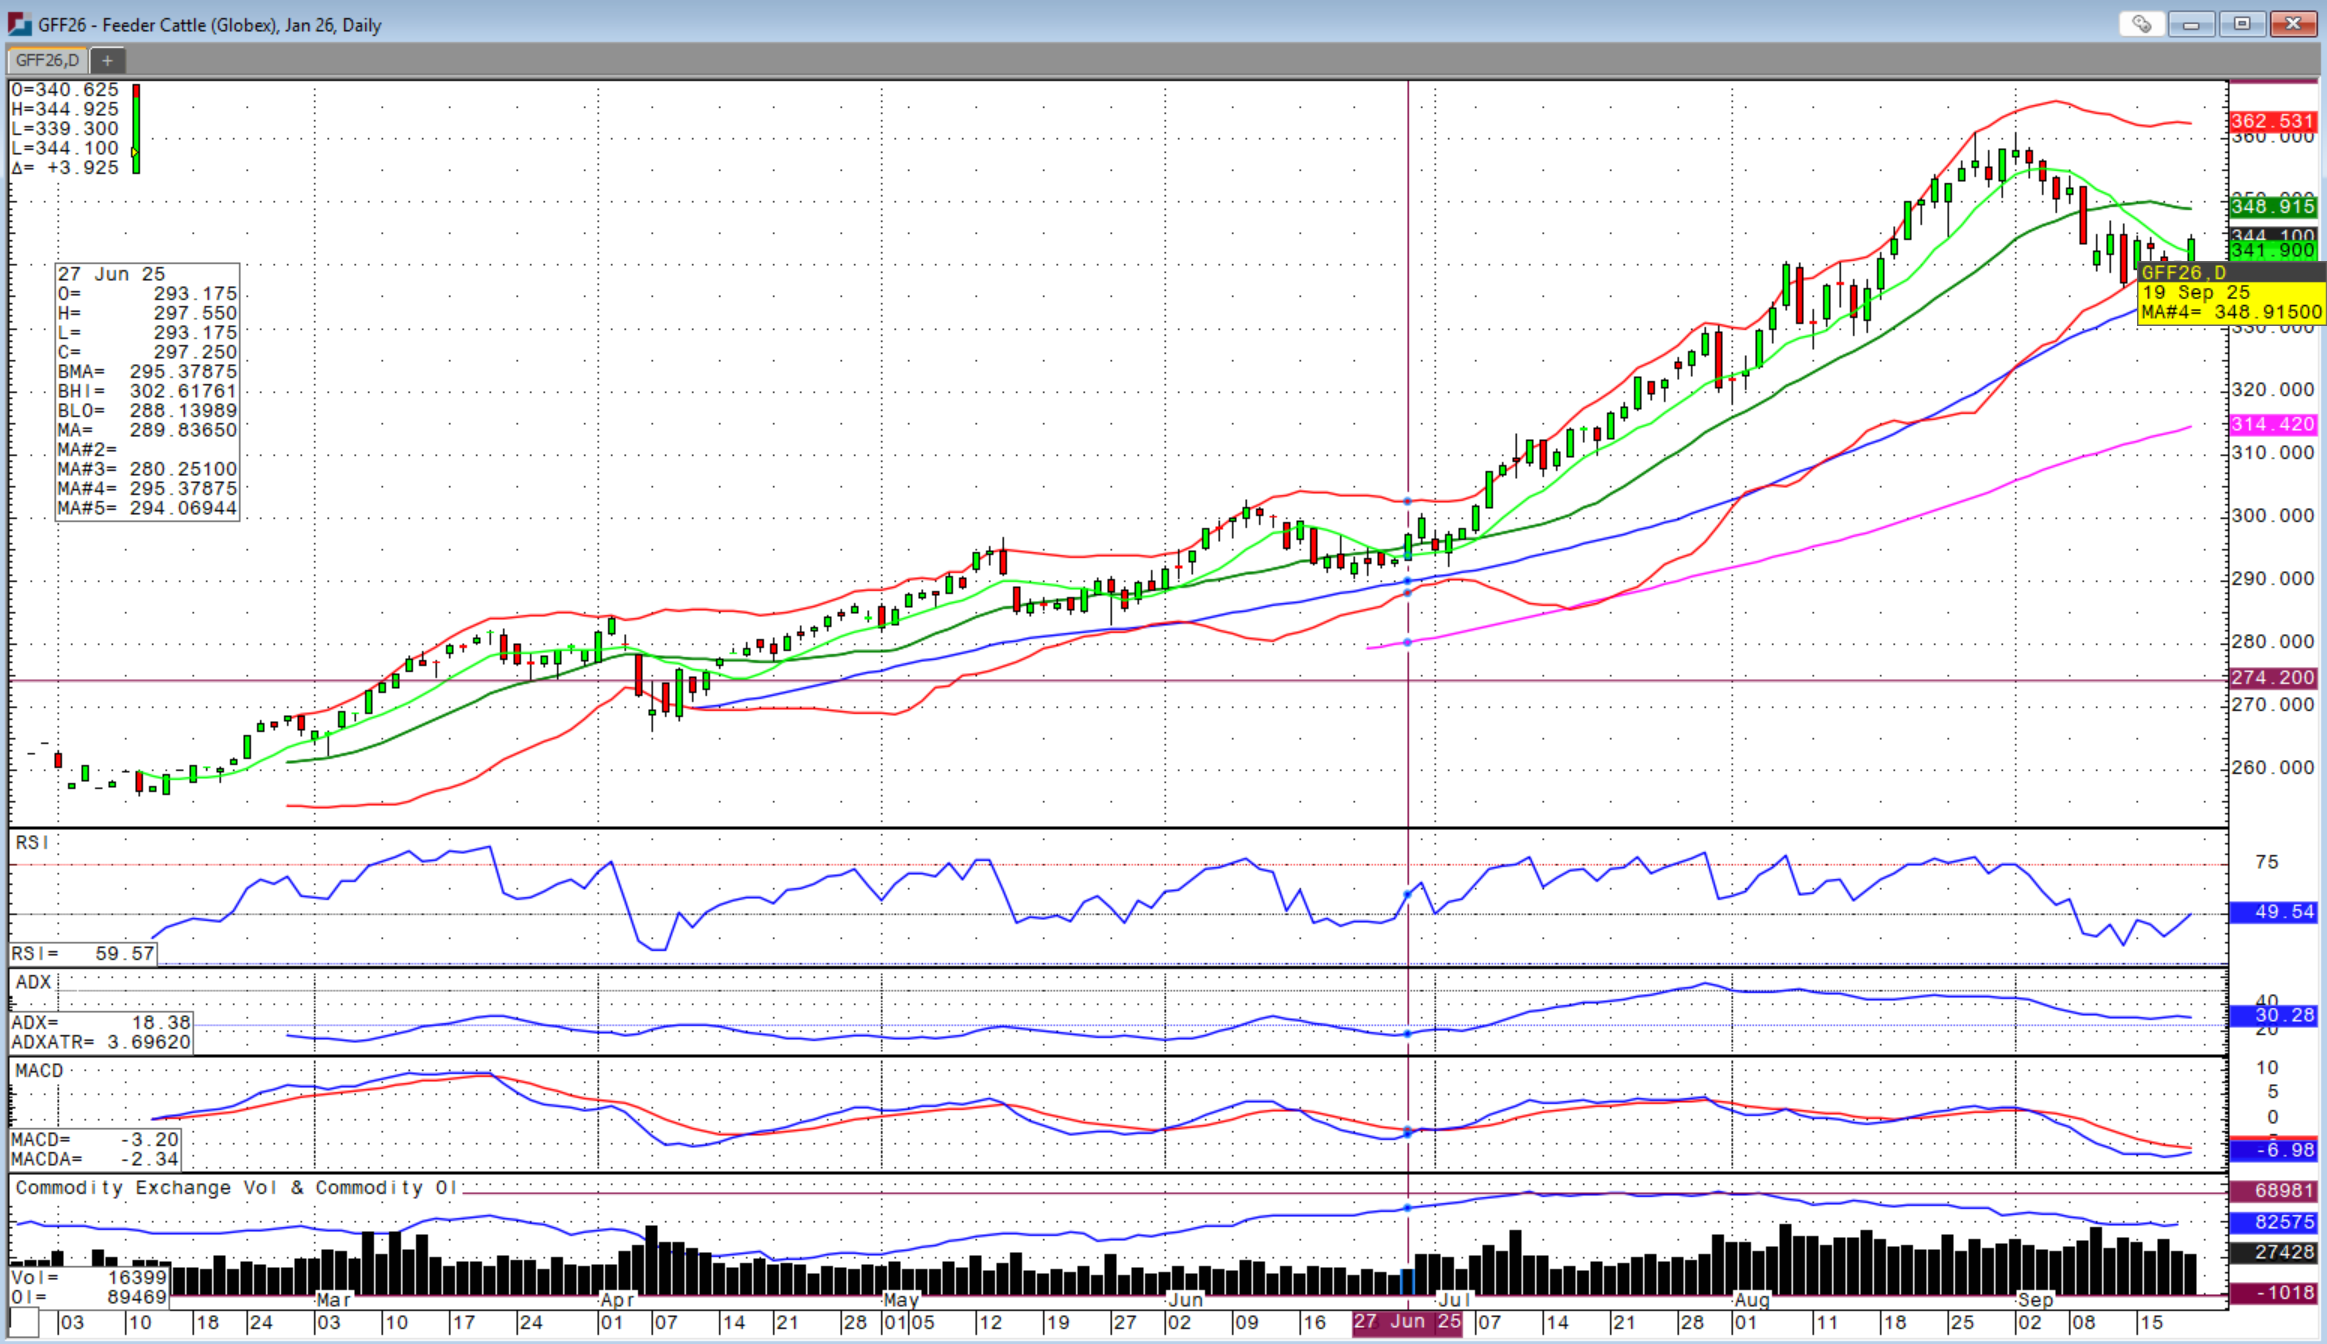Click the MACD study label
Screen dimensions: 2327x1344
click(x=39, y=1071)
